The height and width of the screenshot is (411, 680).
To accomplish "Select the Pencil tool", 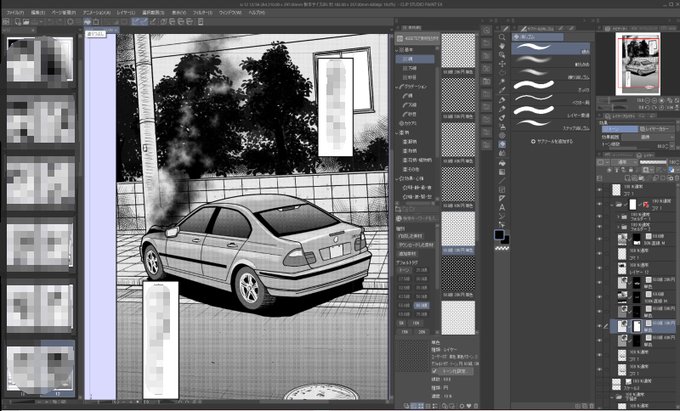I will [502, 109].
